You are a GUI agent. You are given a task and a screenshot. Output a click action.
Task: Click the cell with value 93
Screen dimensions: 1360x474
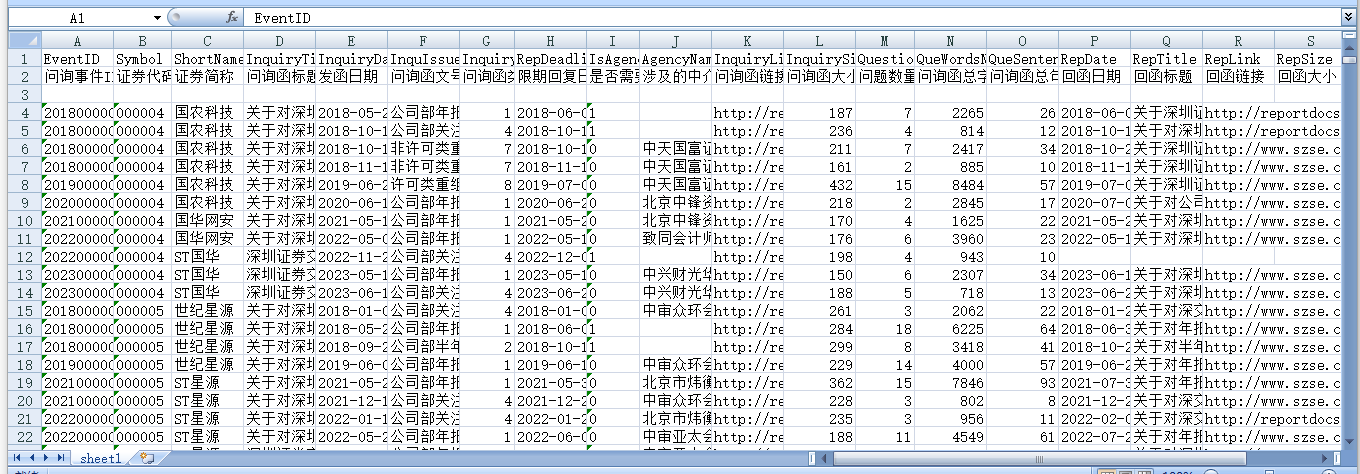tap(1022, 383)
